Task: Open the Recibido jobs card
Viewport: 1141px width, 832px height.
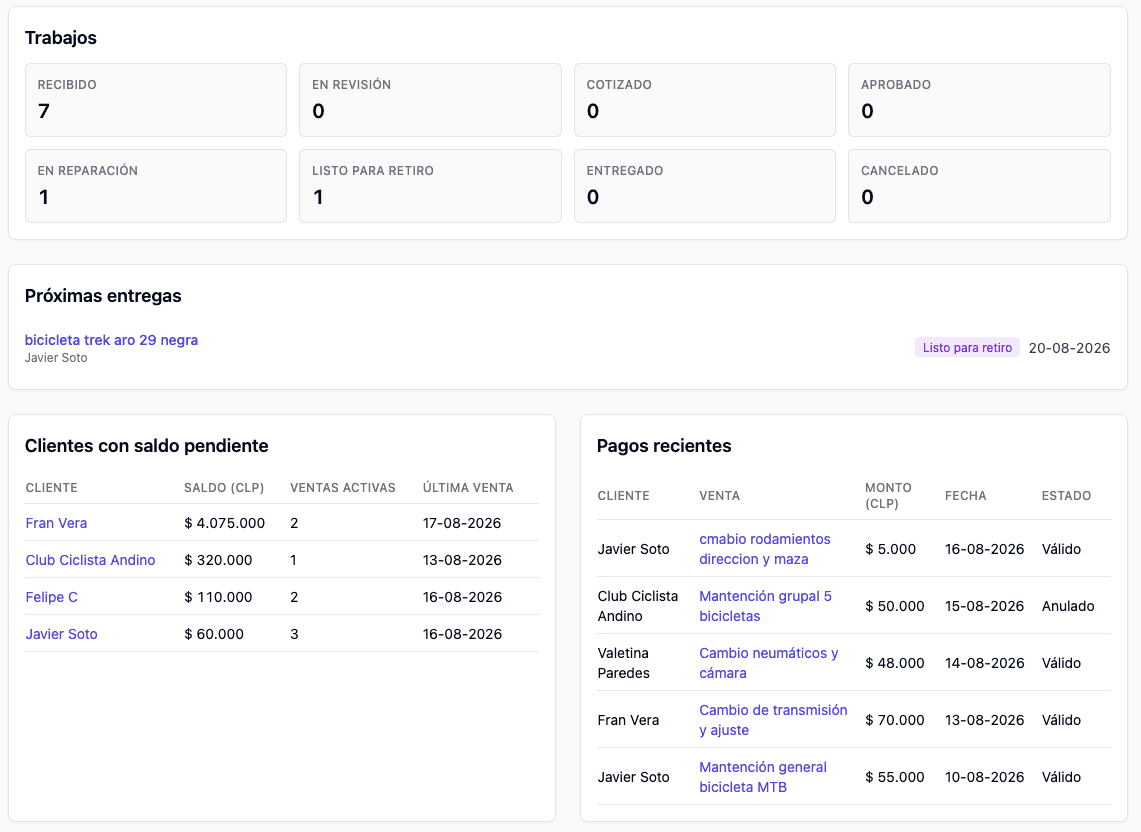Action: pos(156,100)
